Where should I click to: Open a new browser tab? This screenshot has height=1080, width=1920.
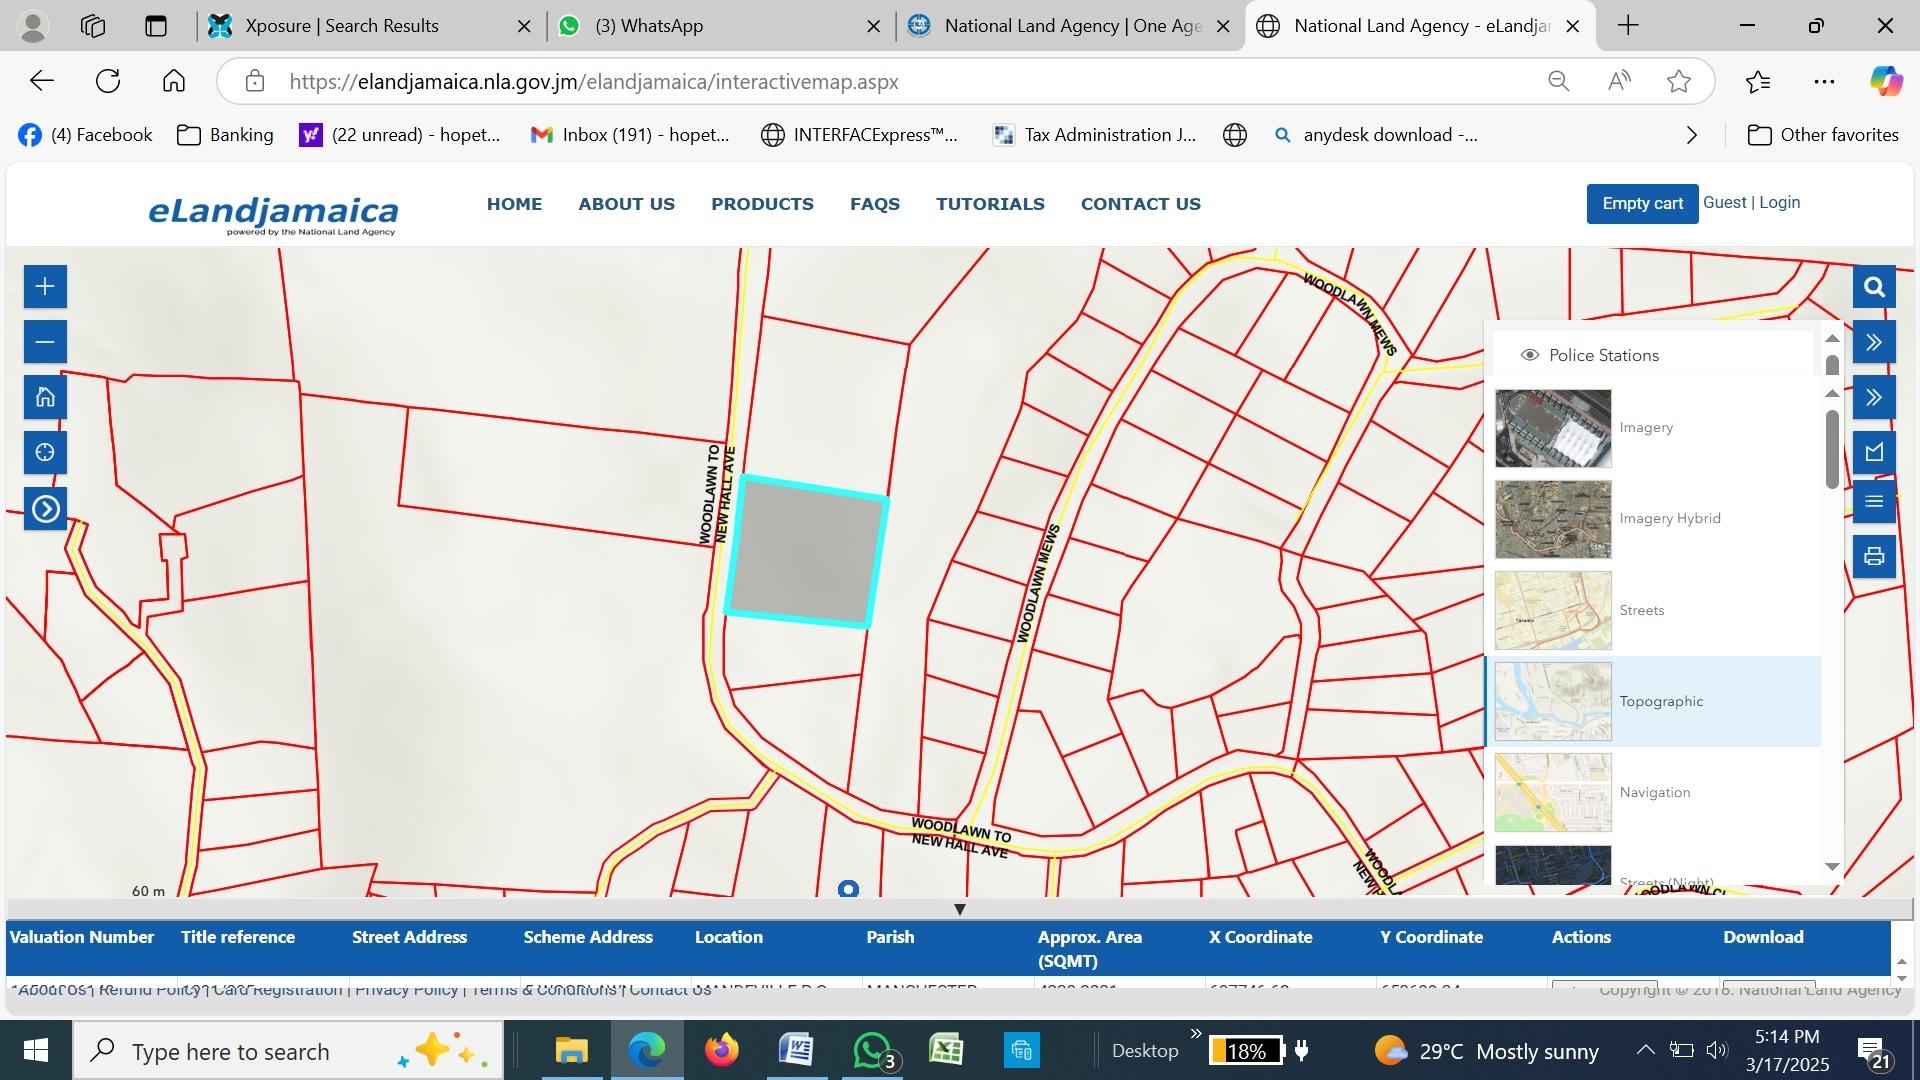coord(1628,26)
